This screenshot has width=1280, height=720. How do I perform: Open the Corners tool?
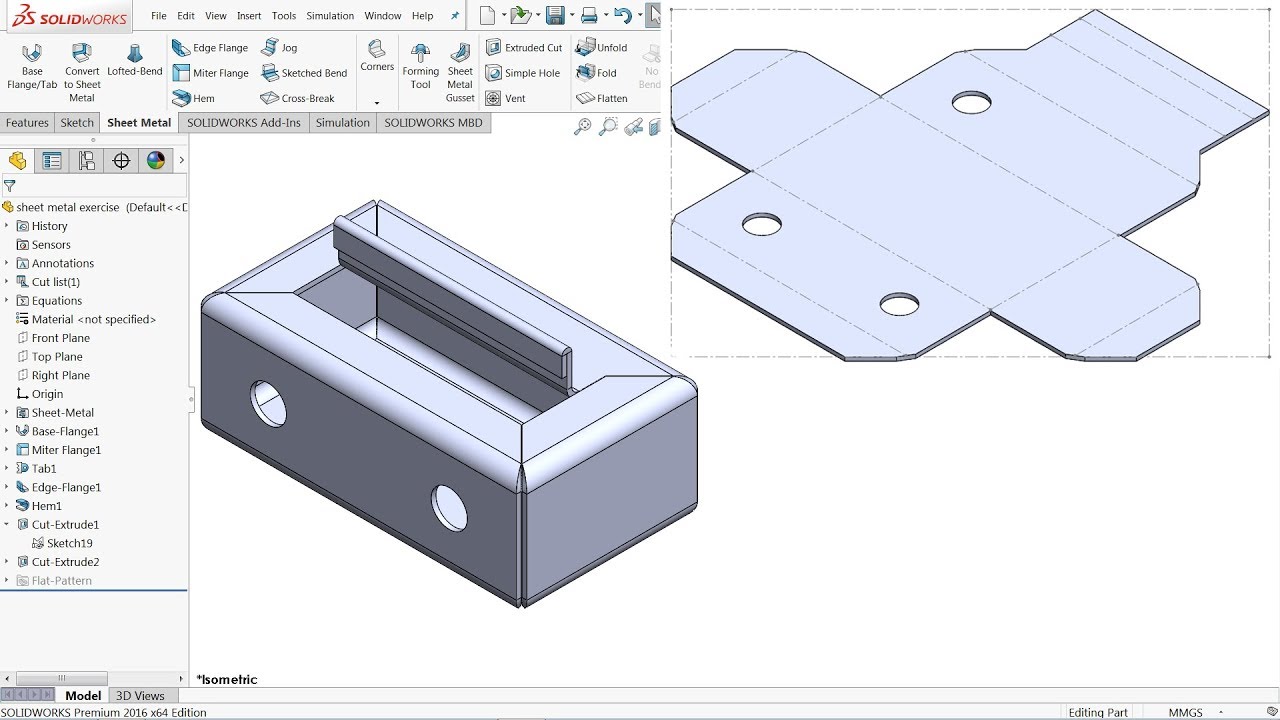point(377,56)
